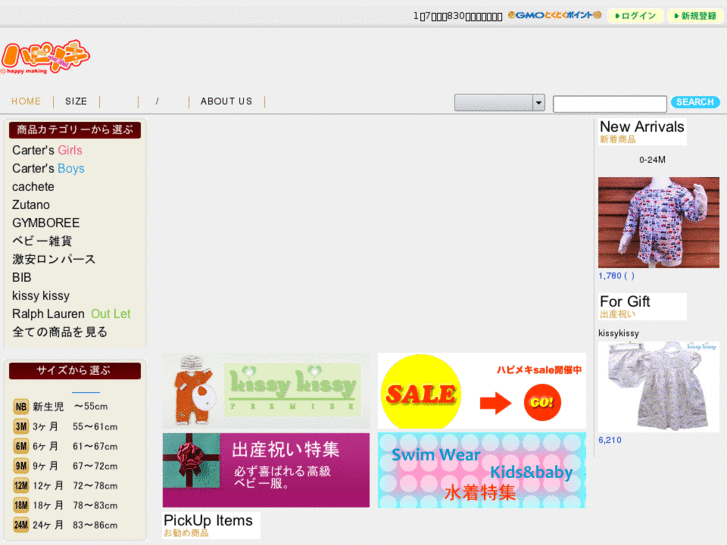Select the 3M size badge
The height and width of the screenshot is (545, 727).
pos(21,427)
